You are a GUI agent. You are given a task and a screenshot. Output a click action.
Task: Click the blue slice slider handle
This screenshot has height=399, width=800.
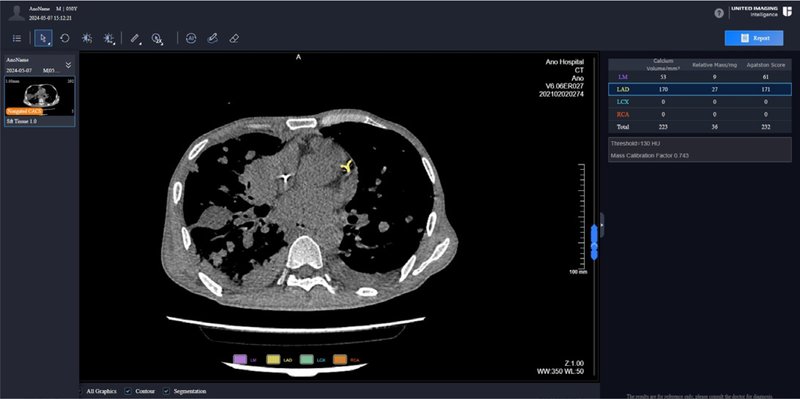click(594, 242)
